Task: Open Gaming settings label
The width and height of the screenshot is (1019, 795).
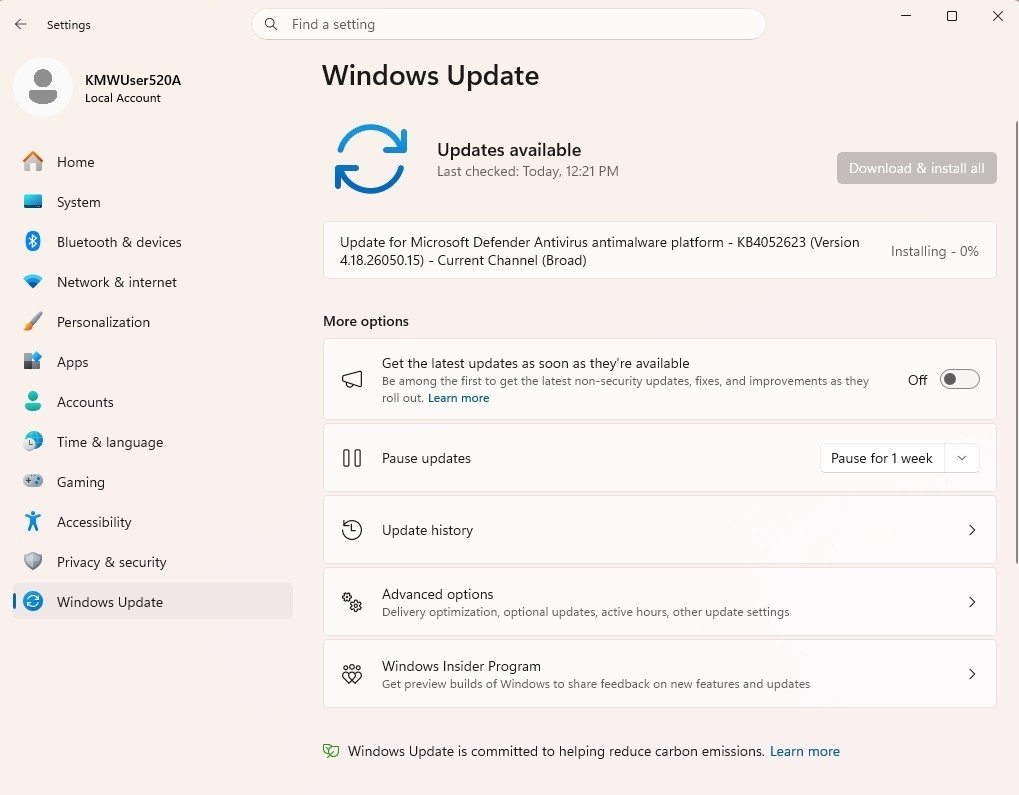Action: click(x=81, y=482)
